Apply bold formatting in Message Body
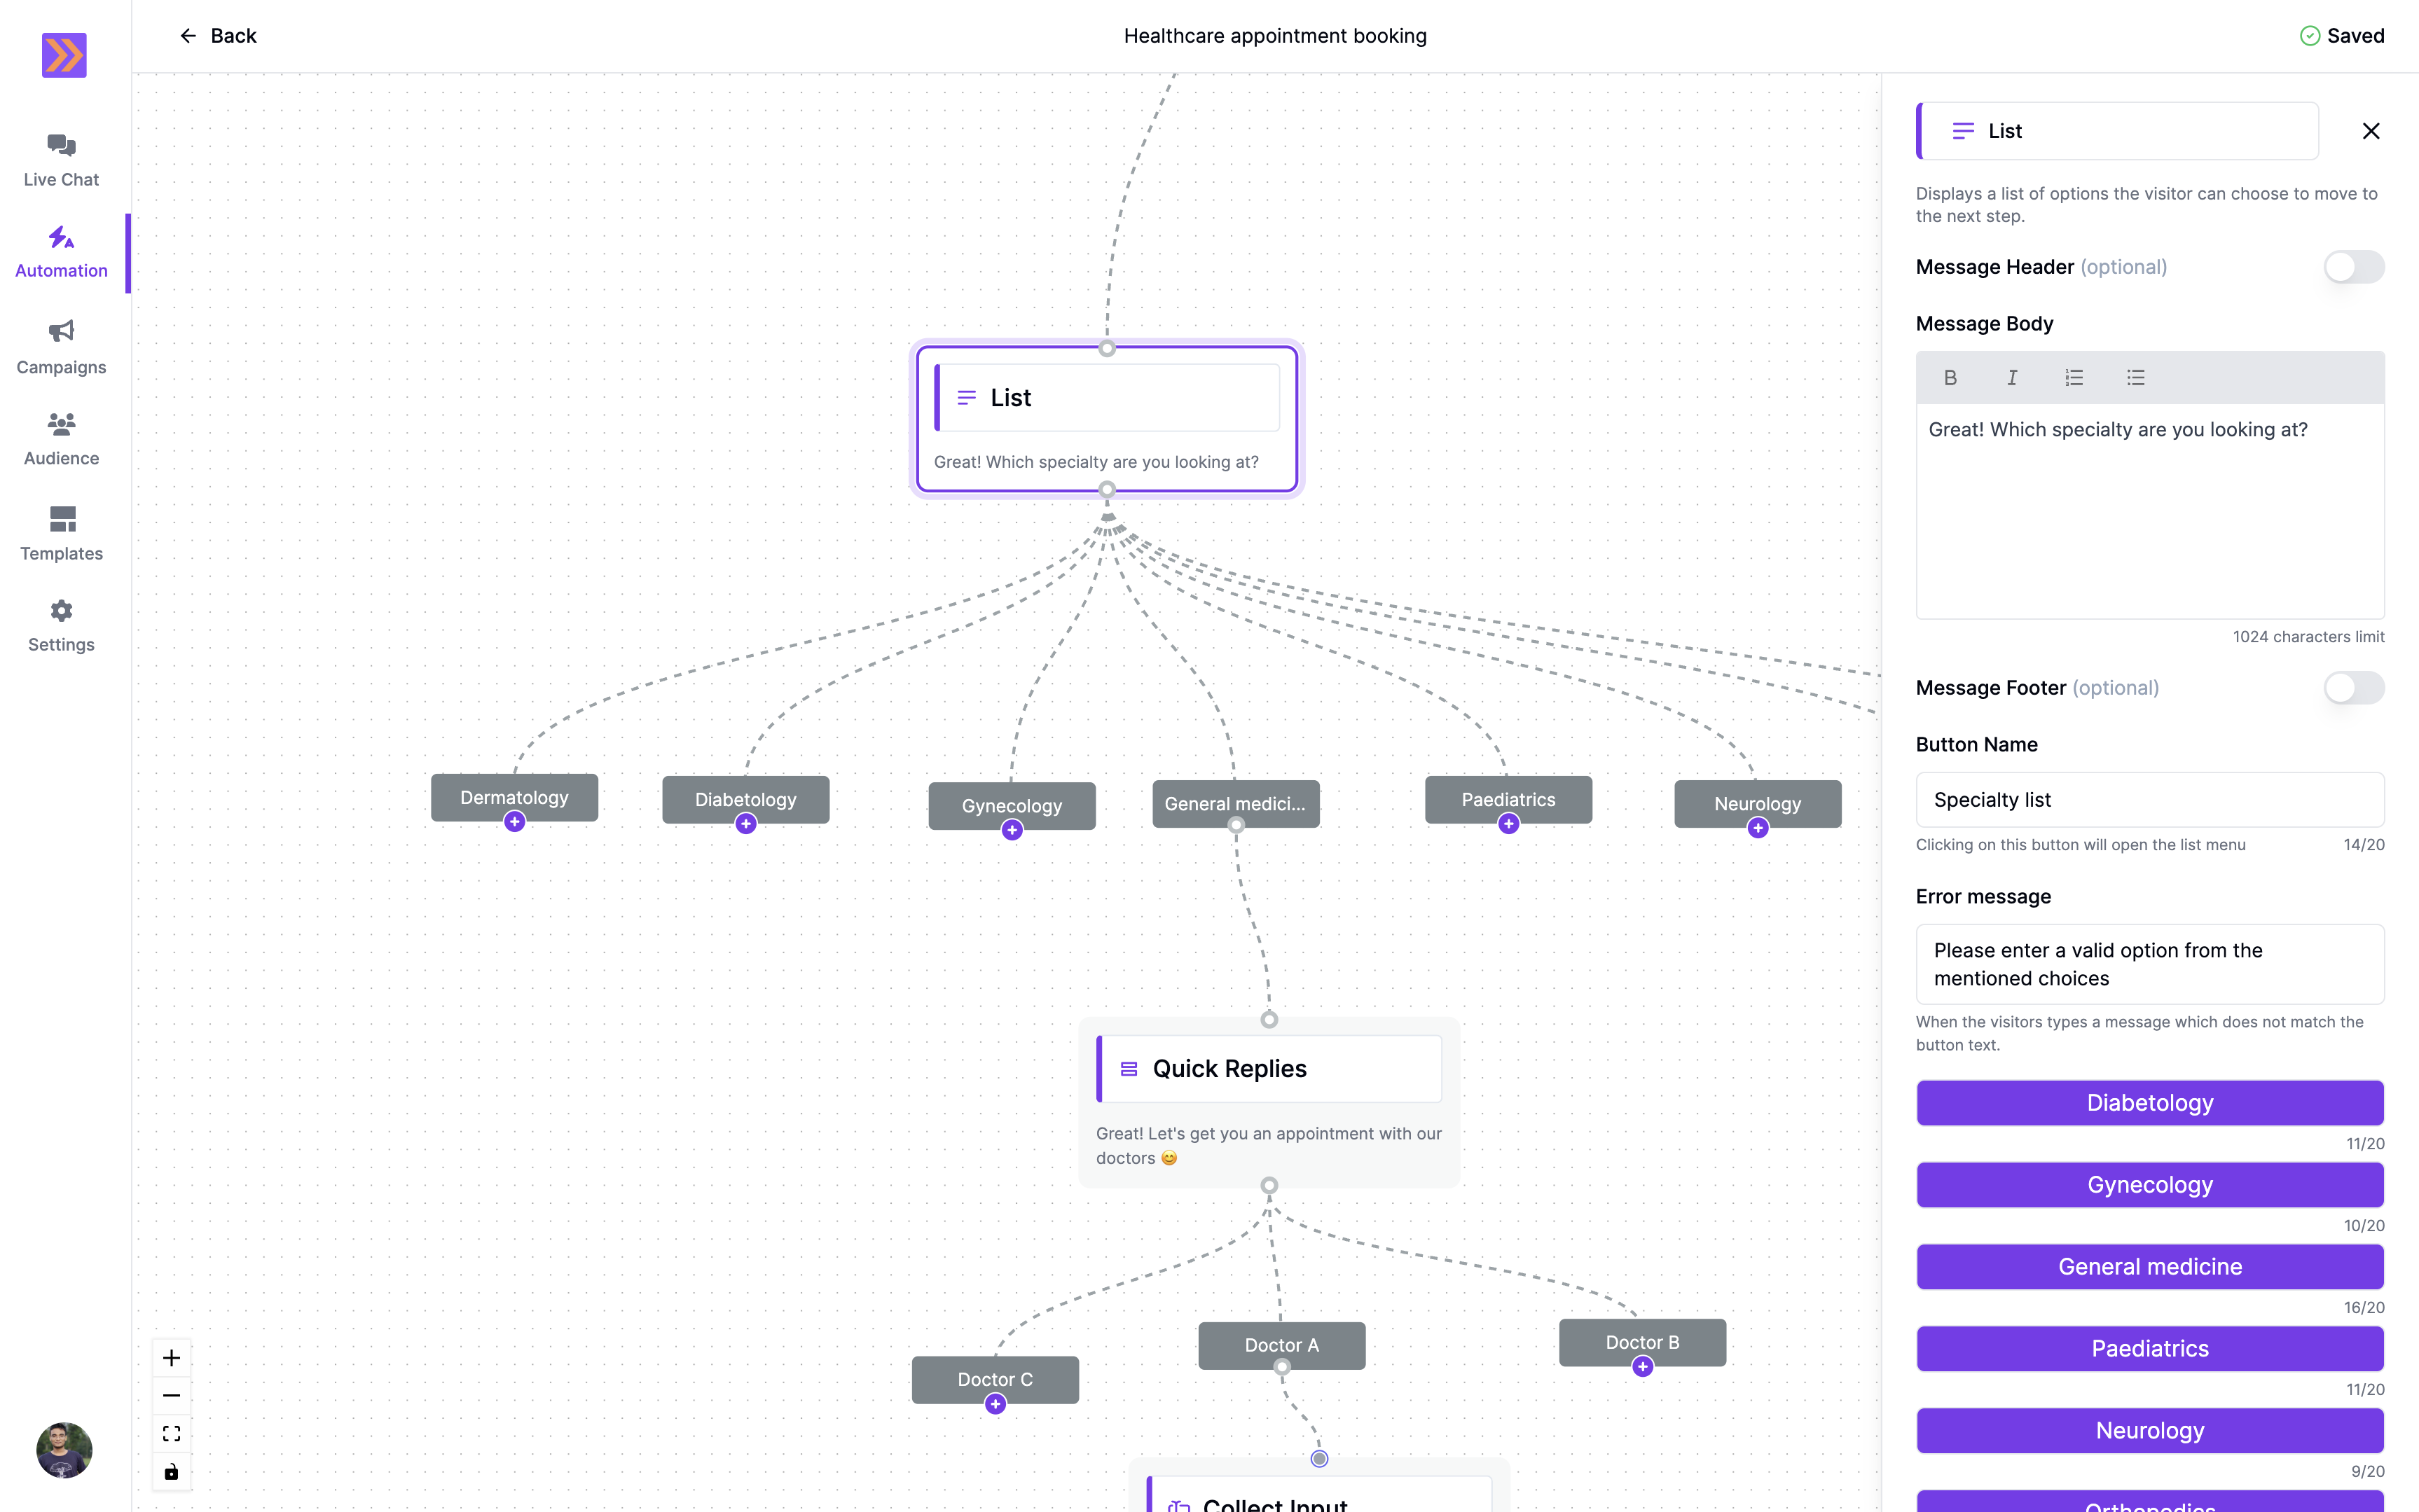Image resolution: width=2419 pixels, height=1512 pixels. tap(1950, 377)
